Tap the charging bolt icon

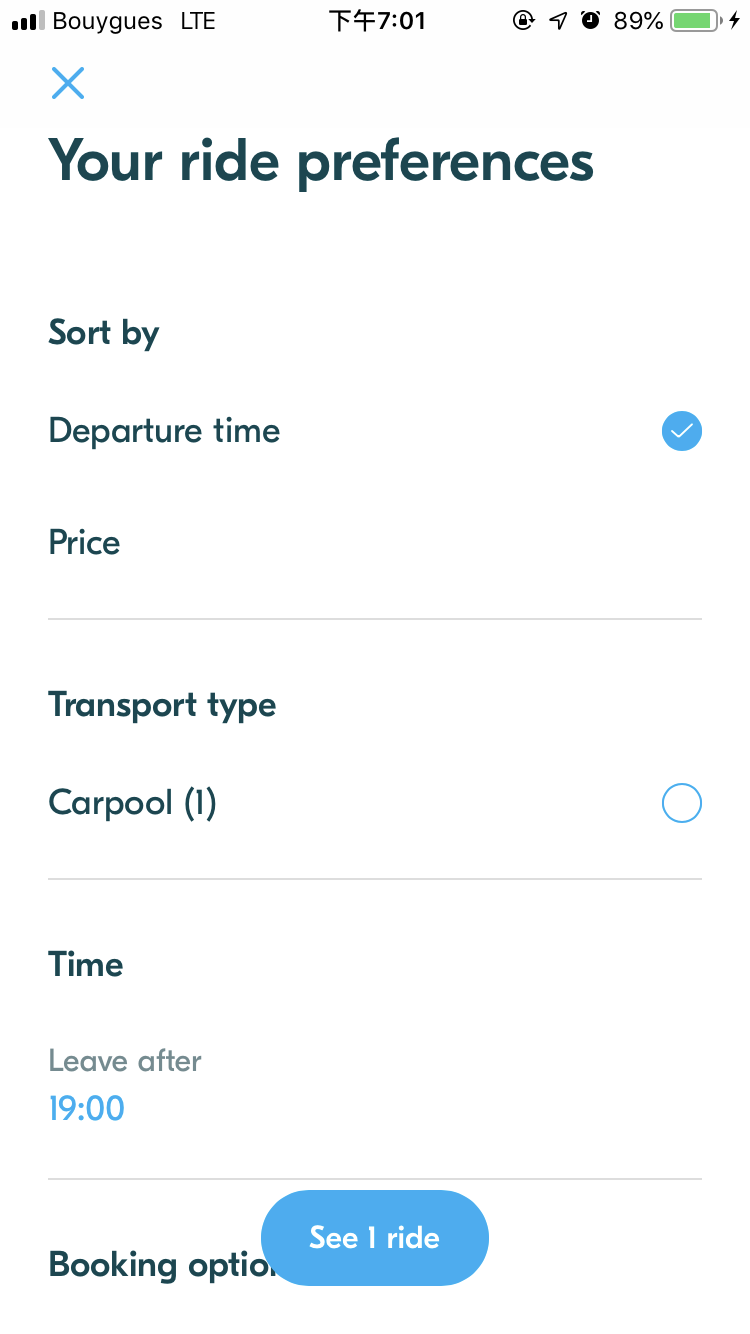coord(735,21)
